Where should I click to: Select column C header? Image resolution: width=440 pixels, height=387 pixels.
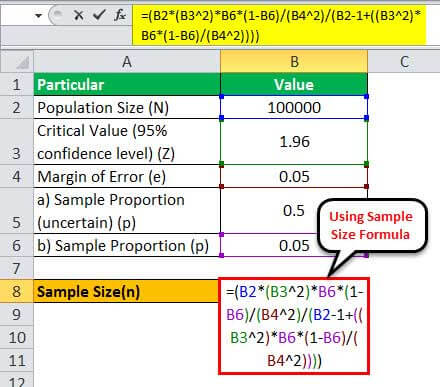(404, 62)
